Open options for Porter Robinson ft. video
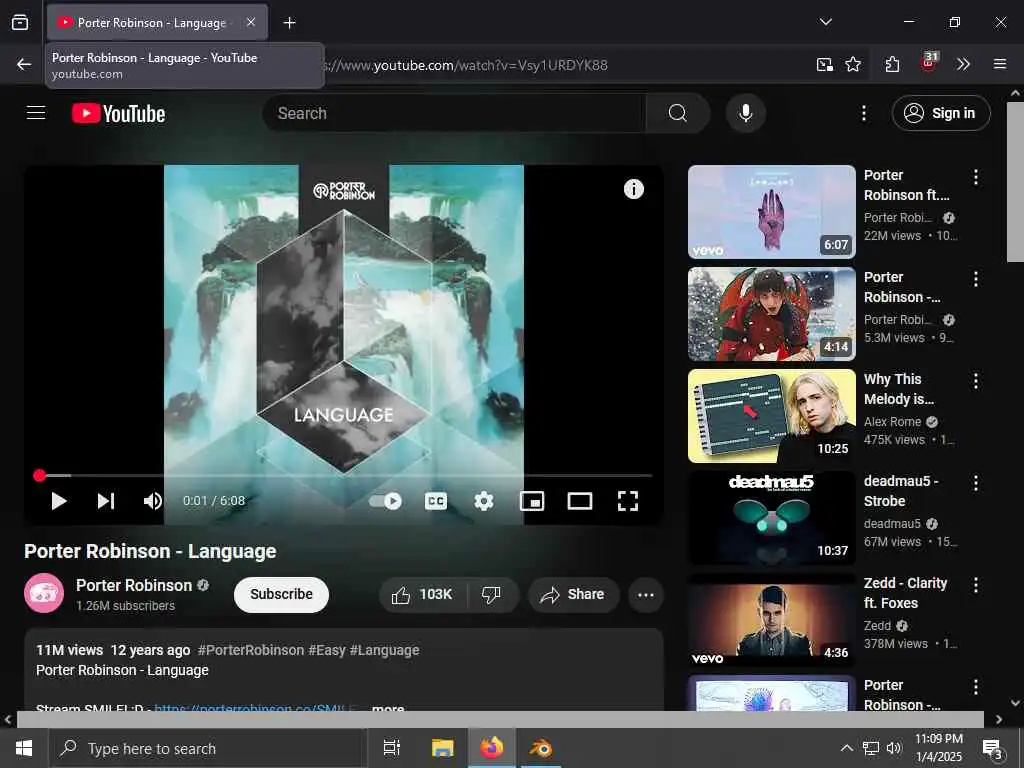 tap(975, 177)
